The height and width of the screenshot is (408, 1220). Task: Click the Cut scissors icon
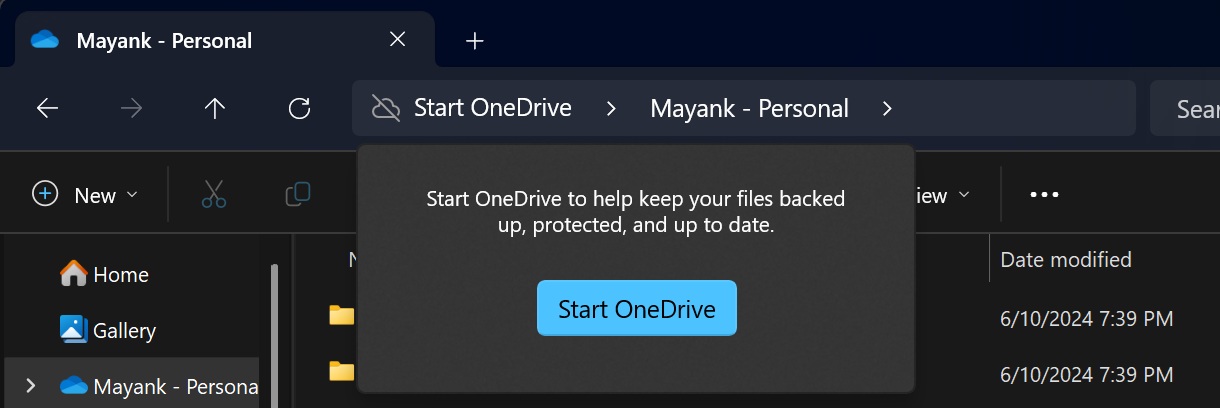213,194
